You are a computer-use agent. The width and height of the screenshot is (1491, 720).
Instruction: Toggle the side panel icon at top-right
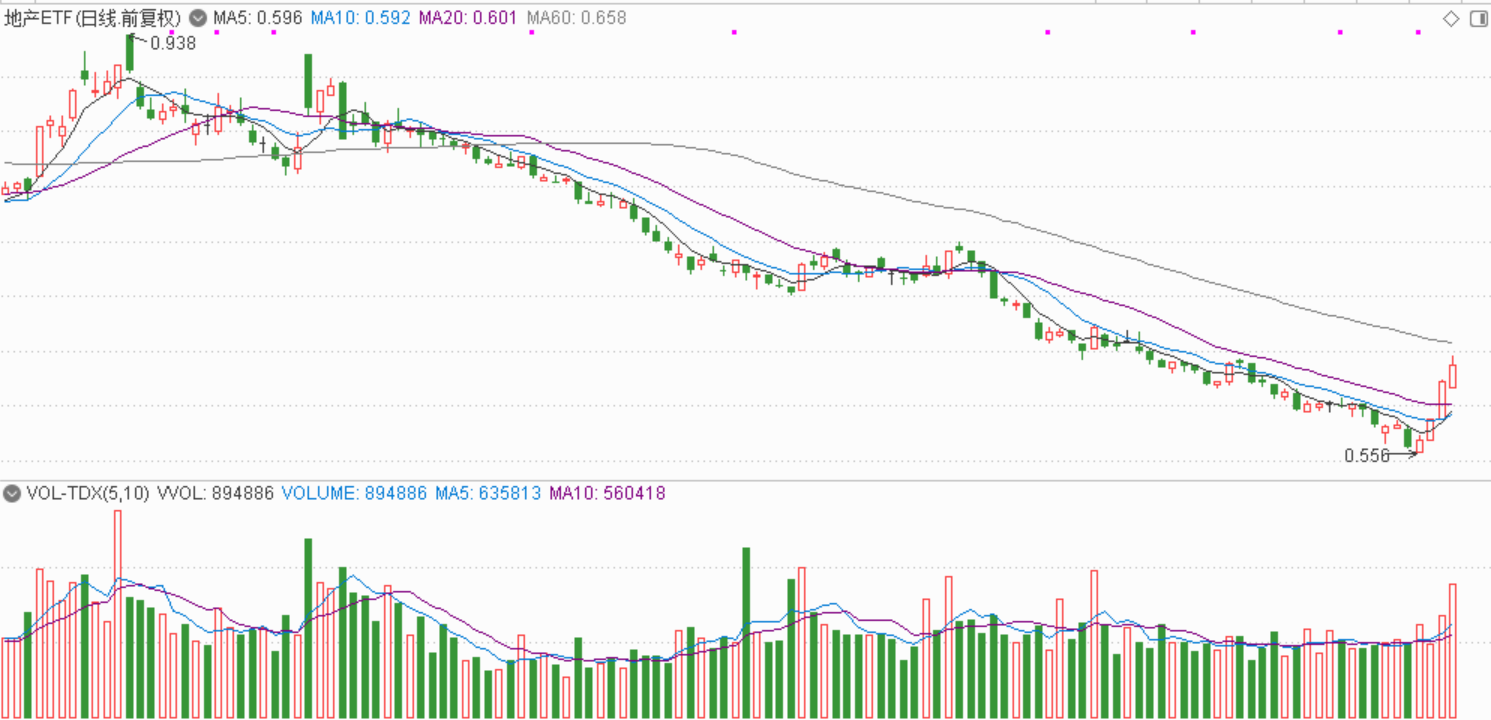click(1478, 18)
